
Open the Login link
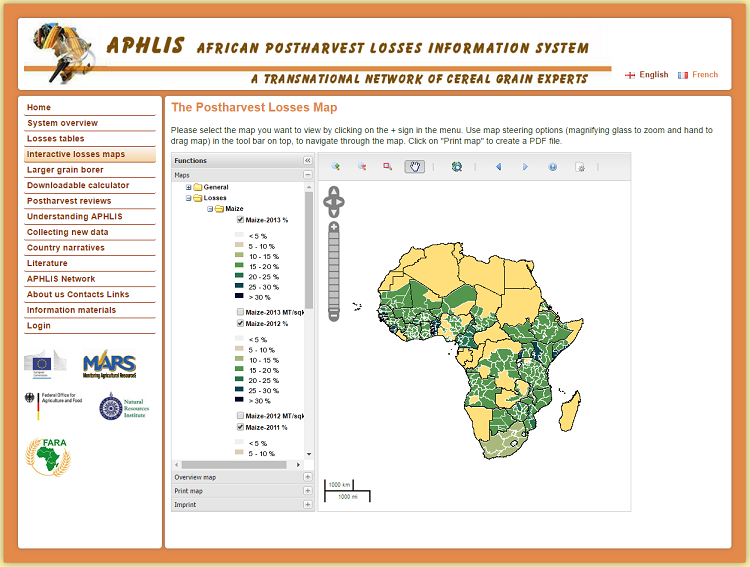click(90, 326)
